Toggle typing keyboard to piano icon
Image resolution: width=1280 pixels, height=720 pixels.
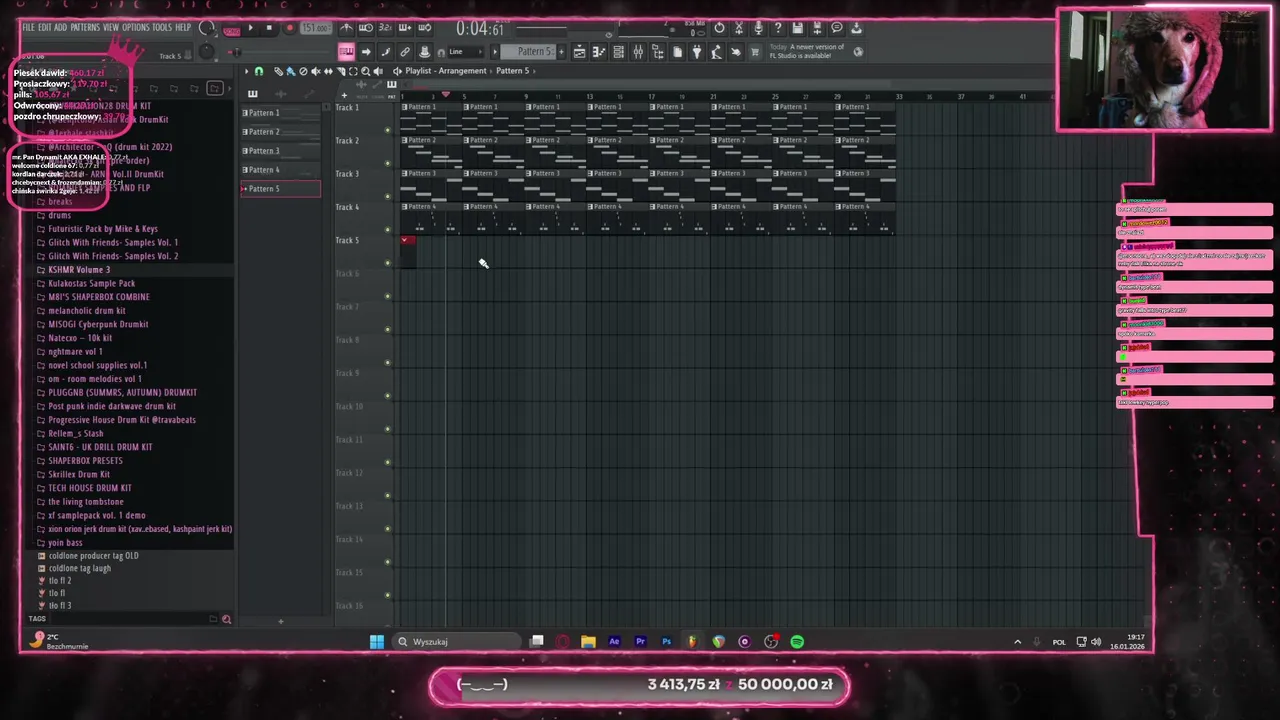(x=346, y=52)
